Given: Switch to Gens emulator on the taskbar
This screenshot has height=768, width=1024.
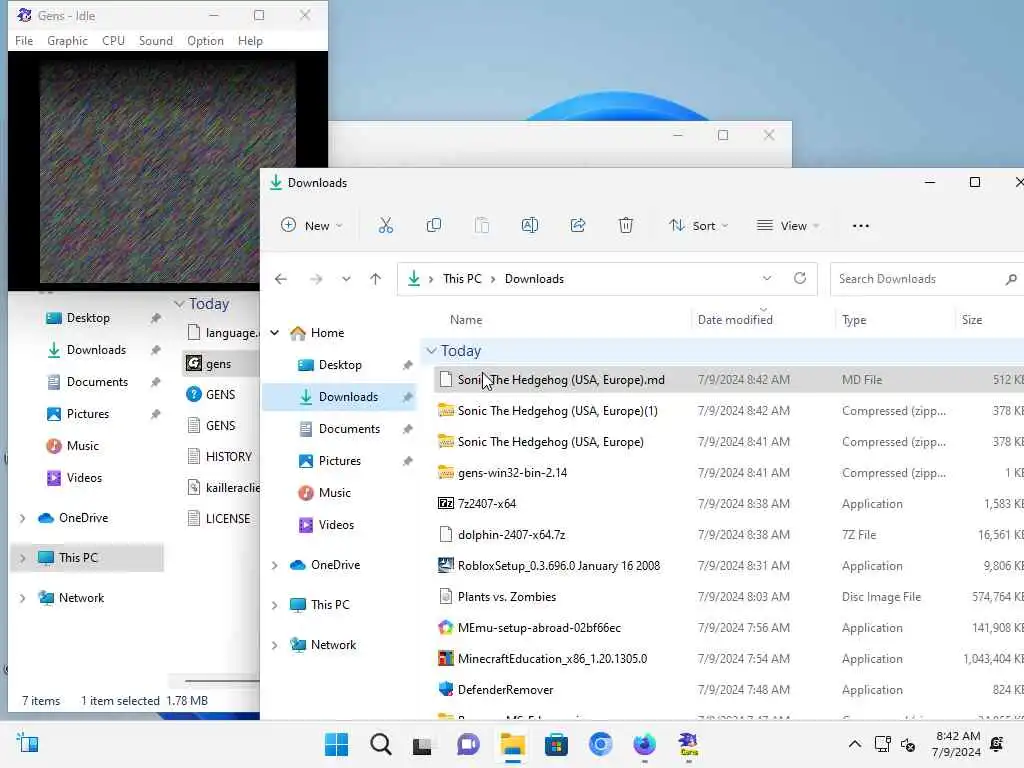Looking at the screenshot, I should pyautogui.click(x=688, y=744).
